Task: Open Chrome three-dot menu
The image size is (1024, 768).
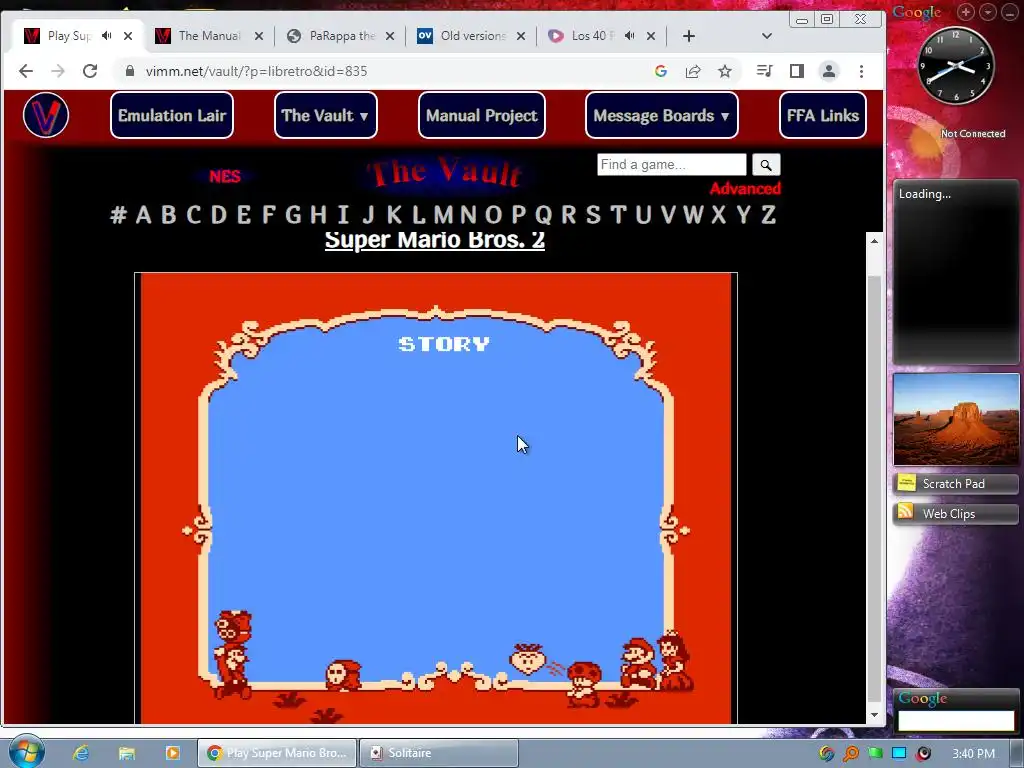Action: pos(861,71)
